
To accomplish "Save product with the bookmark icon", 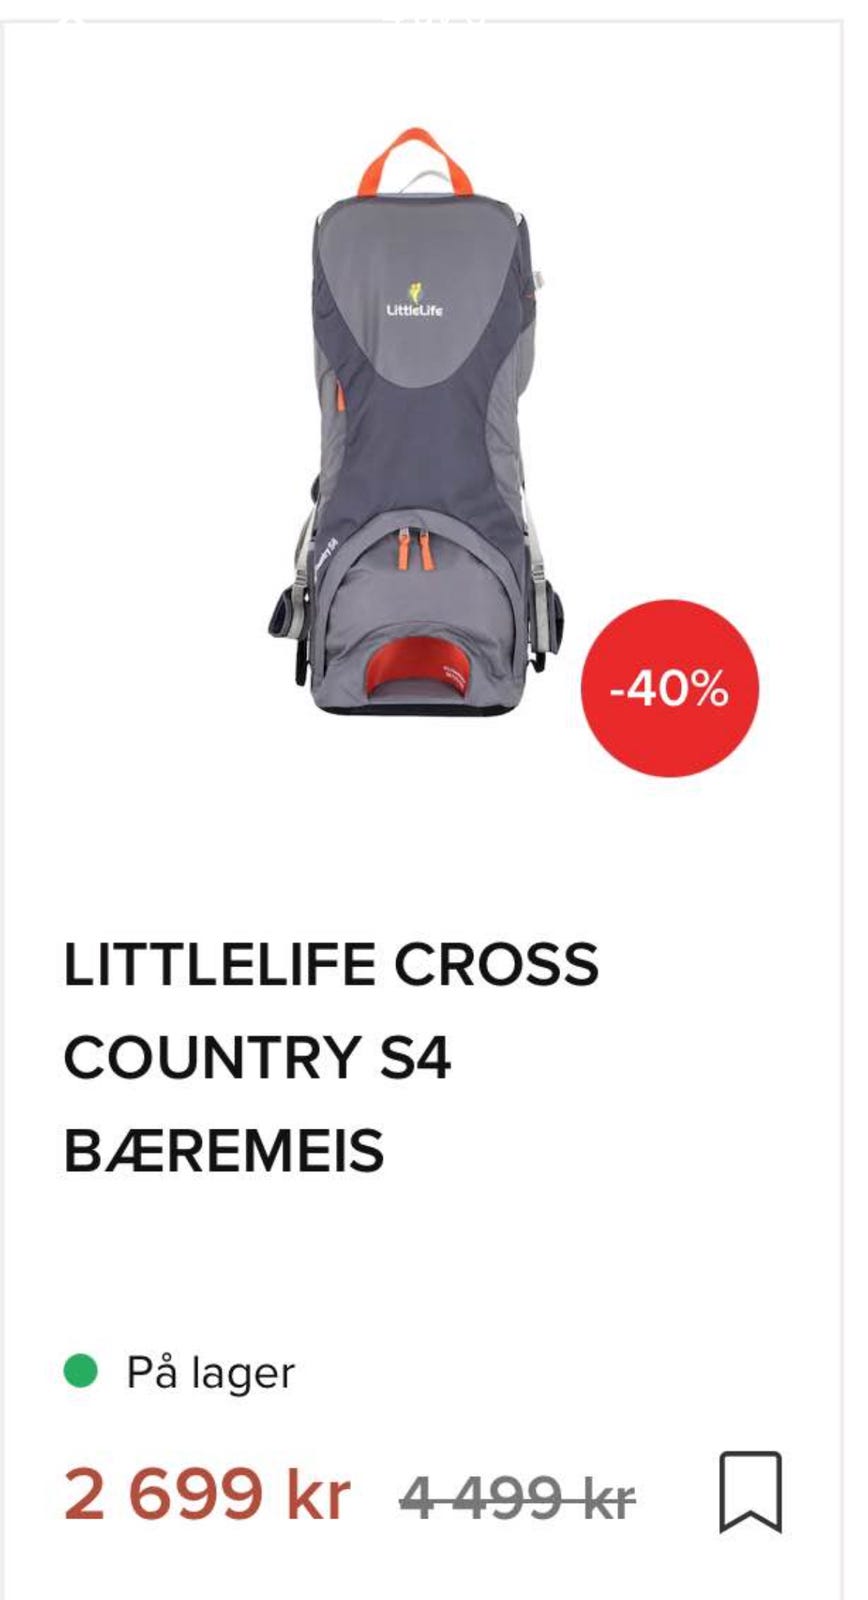I will coord(750,1492).
